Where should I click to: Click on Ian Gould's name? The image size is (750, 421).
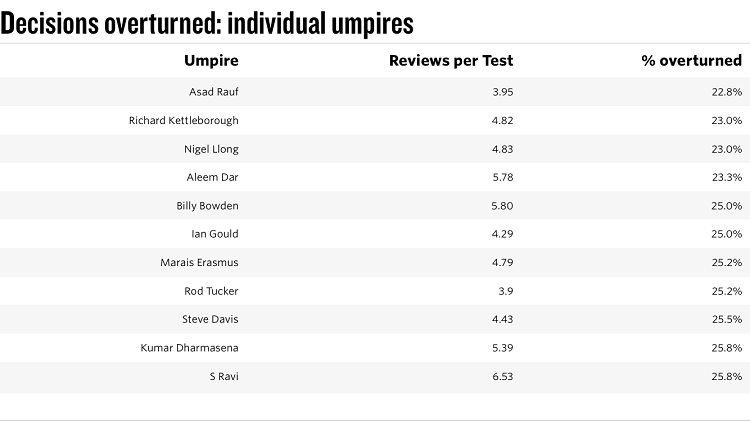[x=215, y=234]
